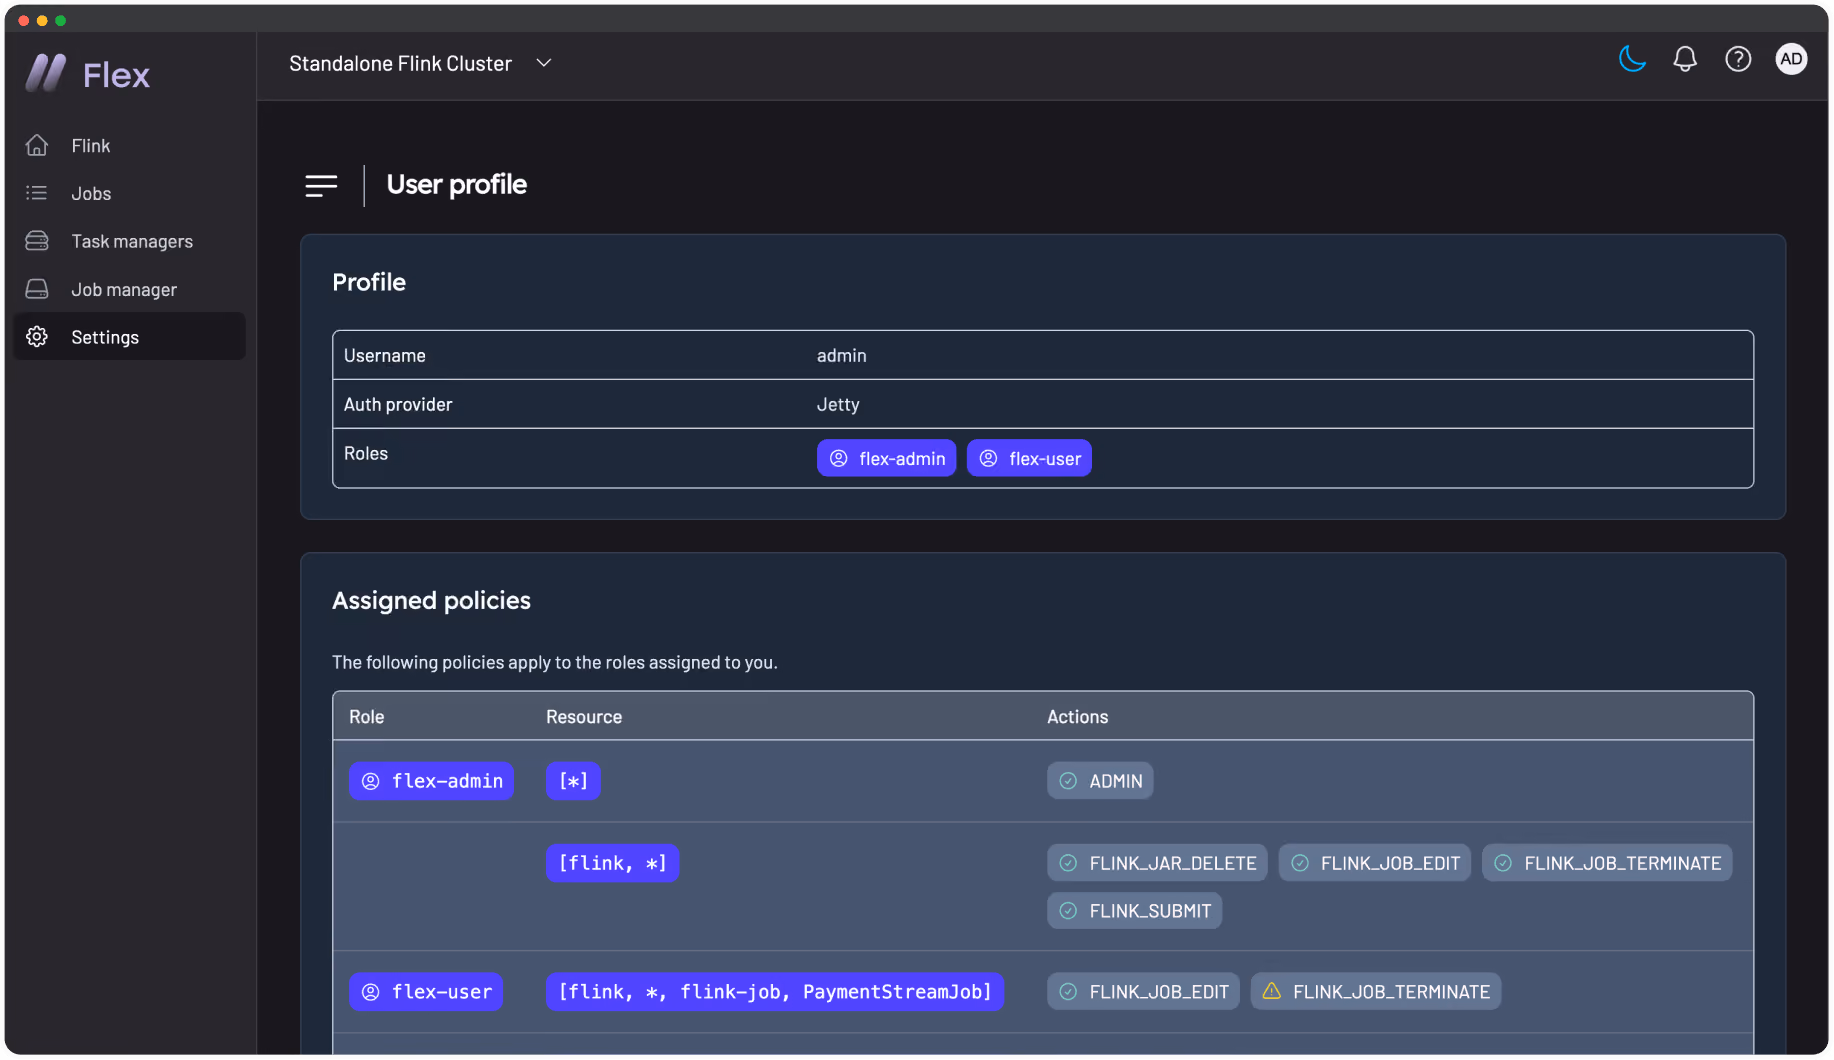Click the Assigned policies heading
The height and width of the screenshot is (1060, 1834).
pos(431,601)
